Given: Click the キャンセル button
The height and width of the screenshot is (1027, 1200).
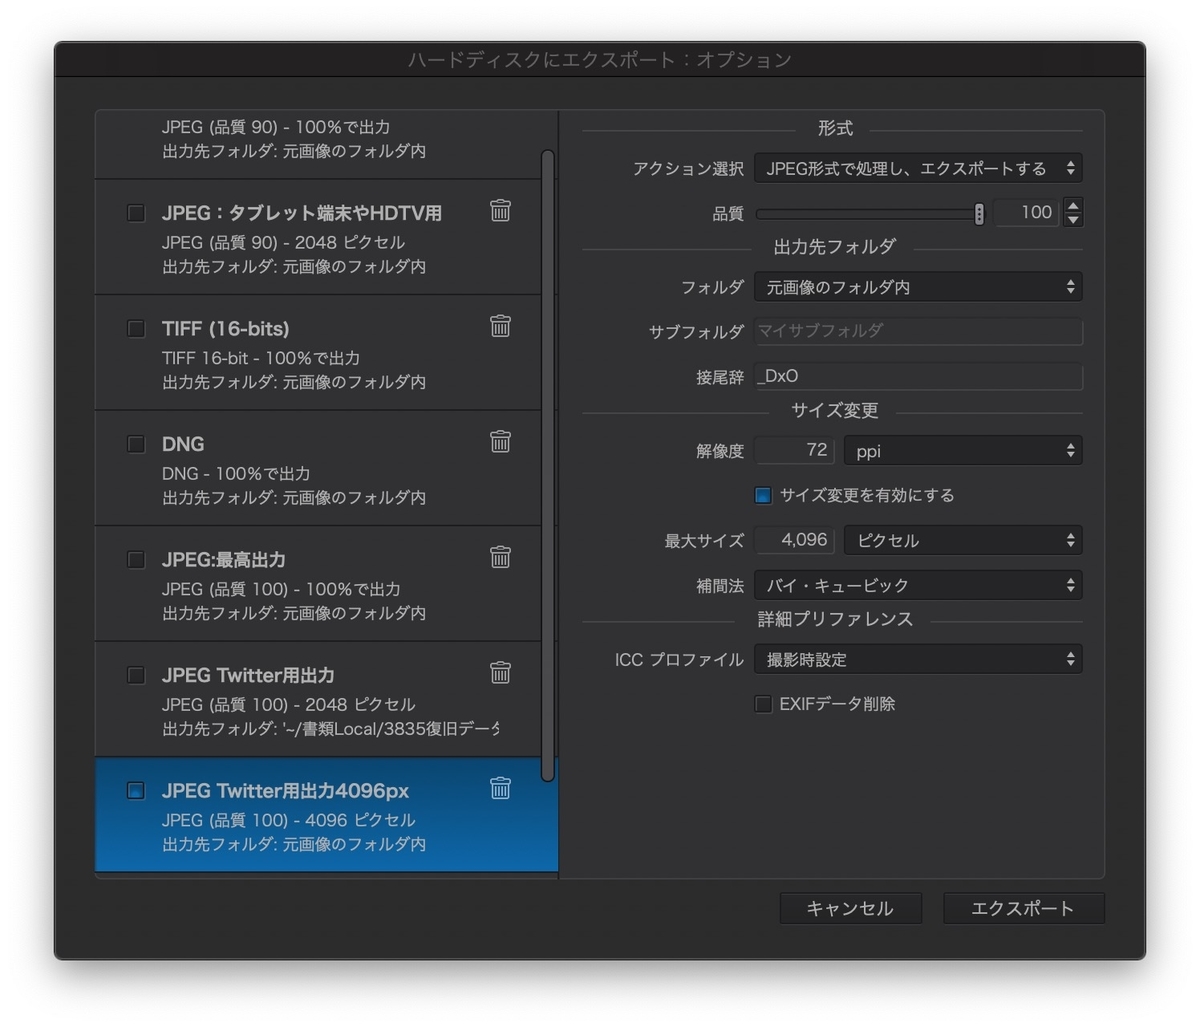Looking at the screenshot, I should coord(850,908).
